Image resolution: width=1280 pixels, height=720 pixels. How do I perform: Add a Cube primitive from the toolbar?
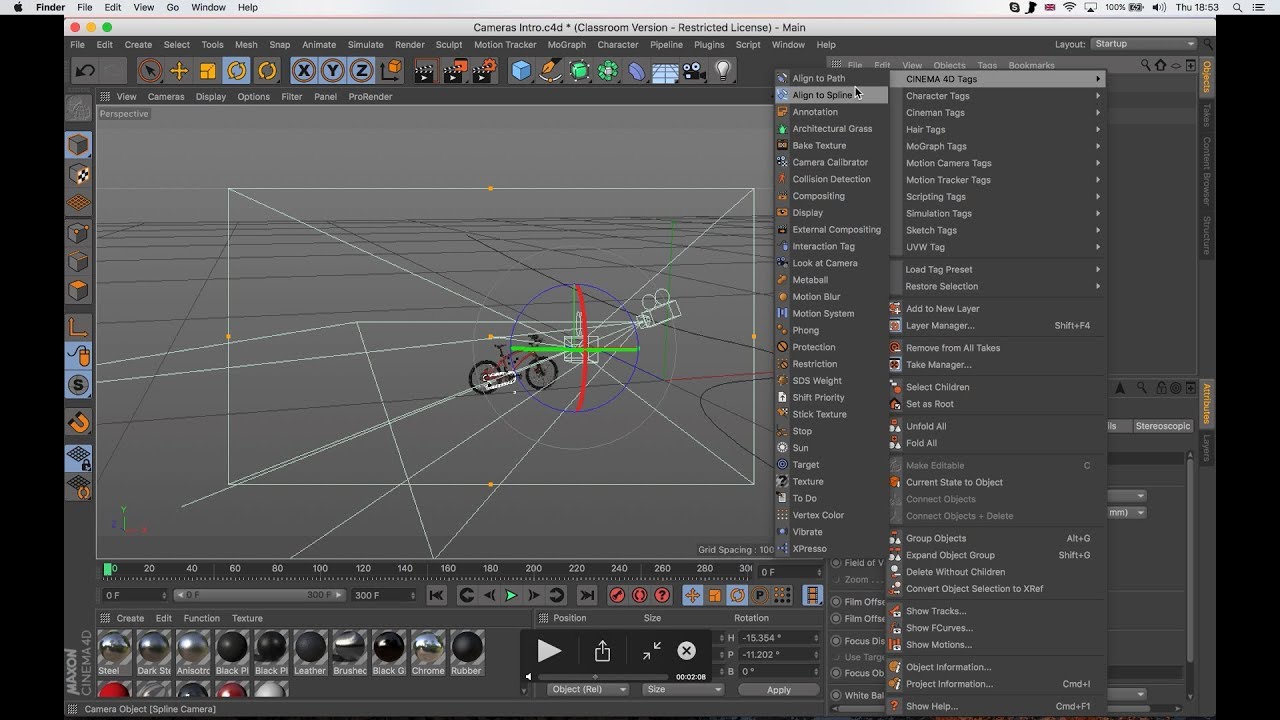pyautogui.click(x=521, y=70)
